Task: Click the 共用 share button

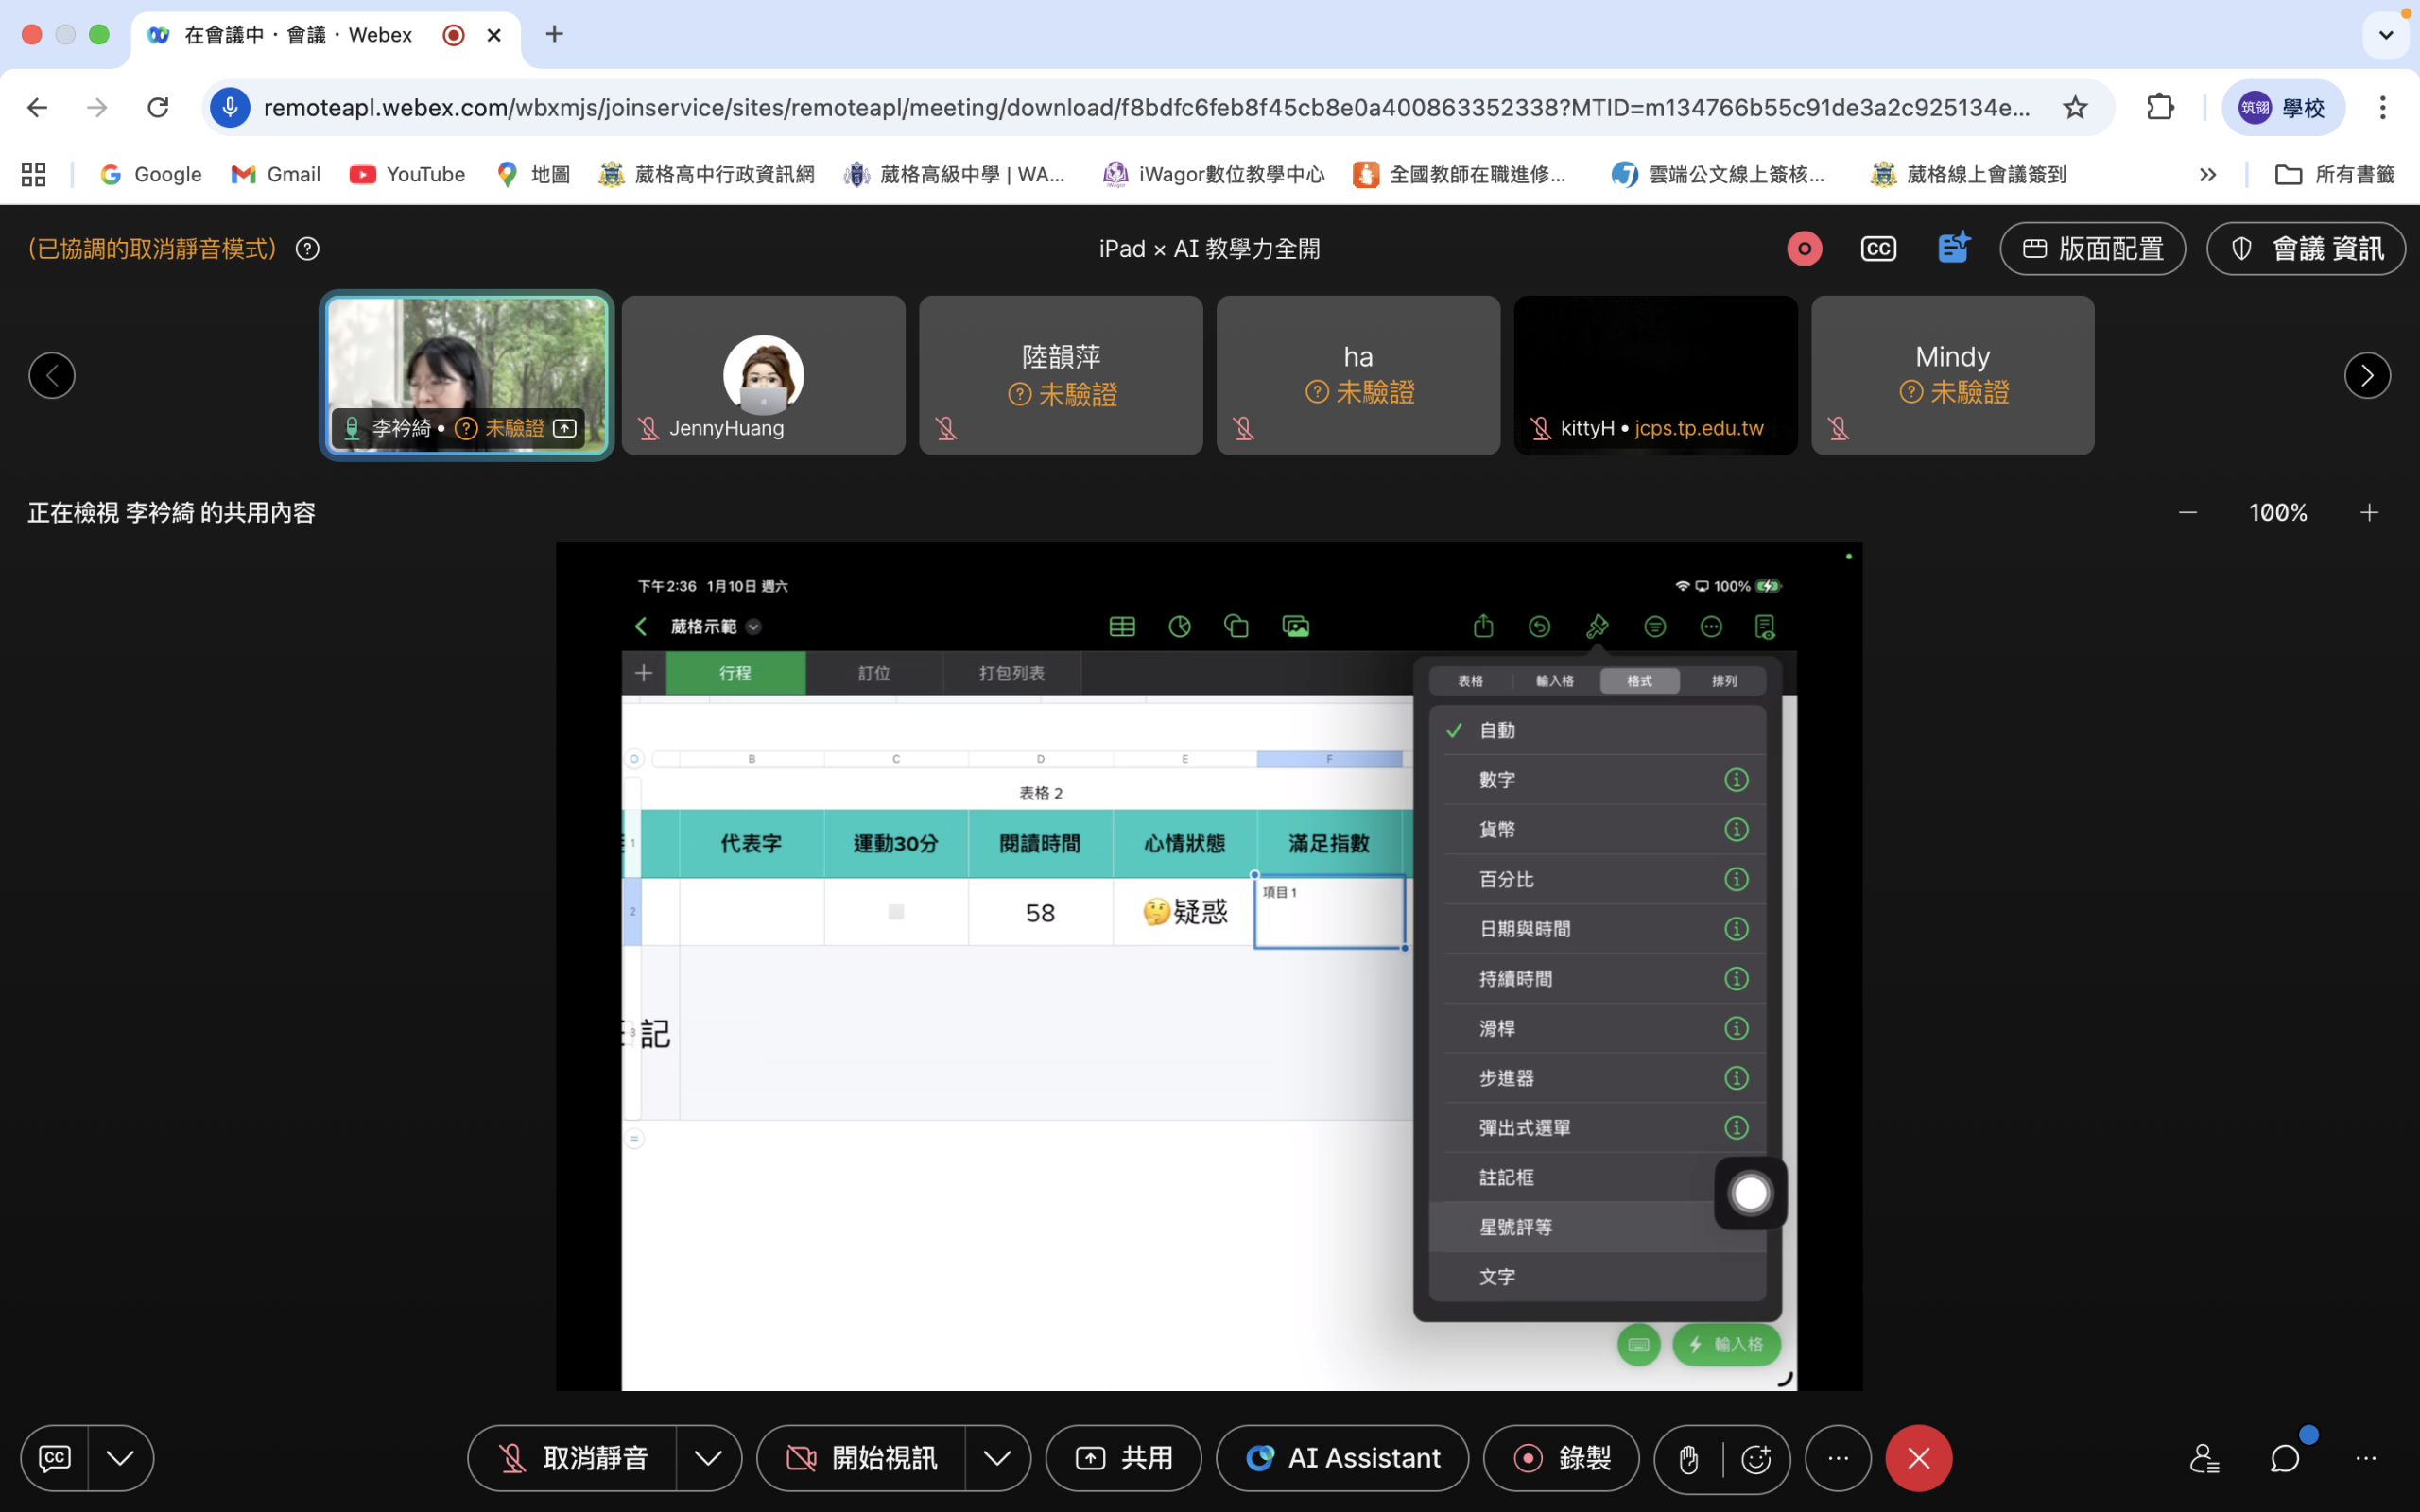Action: tap(1123, 1459)
